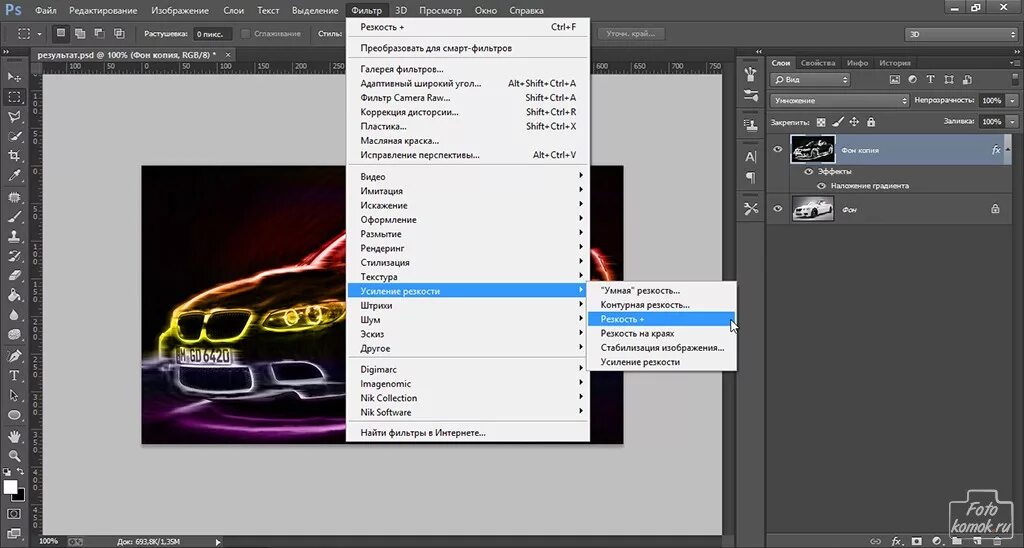Open the tool preset picker arrow
Screen dimensions: 1024x548
point(39,34)
